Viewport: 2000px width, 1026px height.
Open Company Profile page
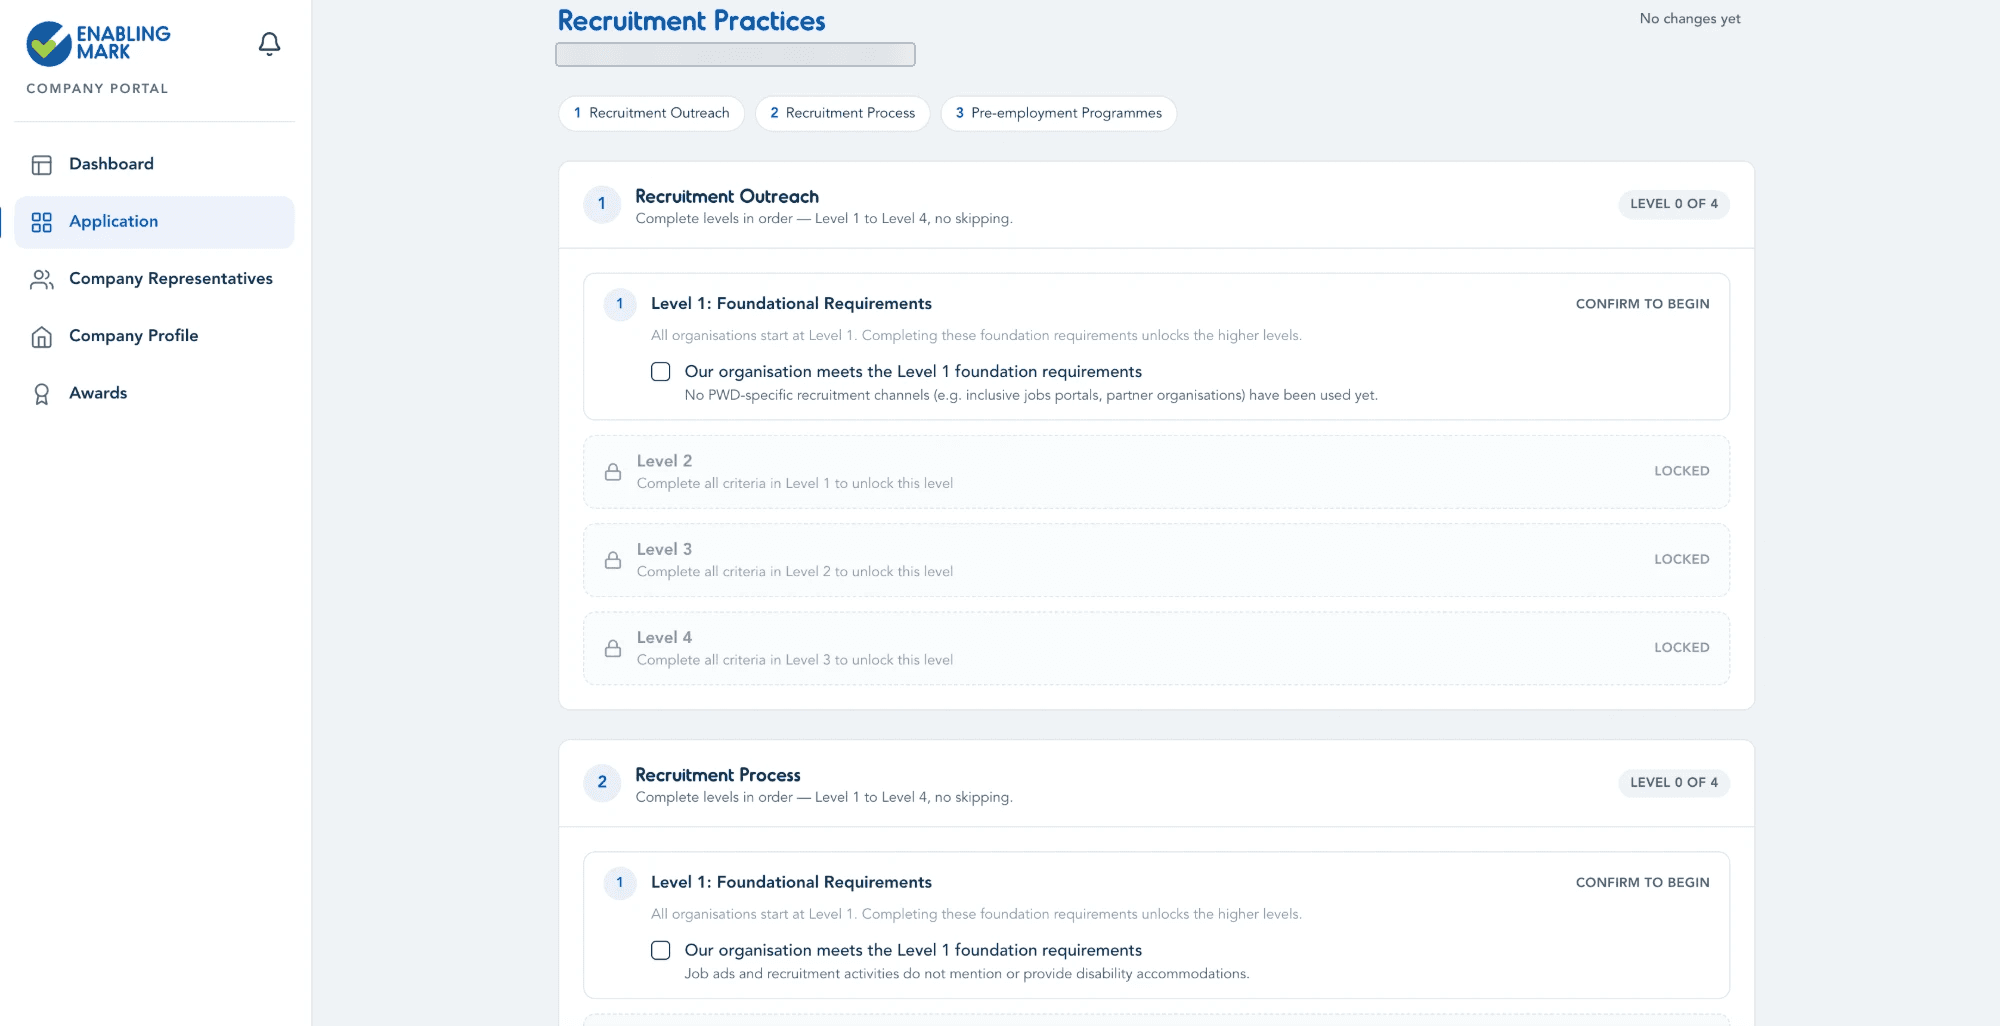pos(154,336)
